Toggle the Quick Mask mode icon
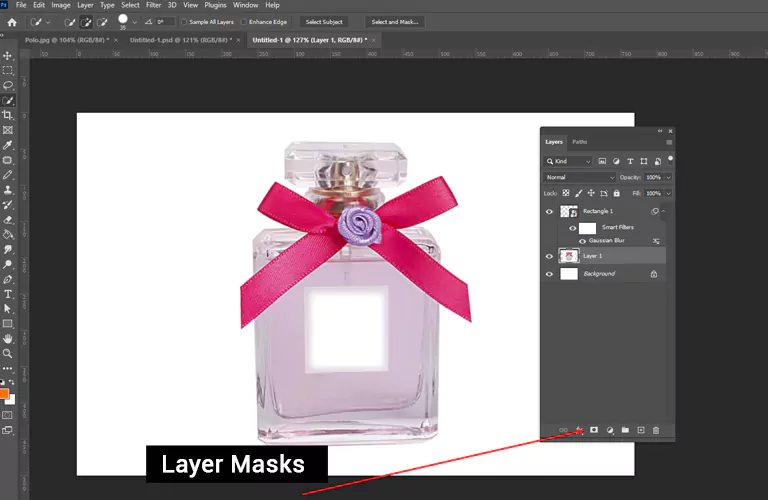Image resolution: width=768 pixels, height=500 pixels. (7, 415)
